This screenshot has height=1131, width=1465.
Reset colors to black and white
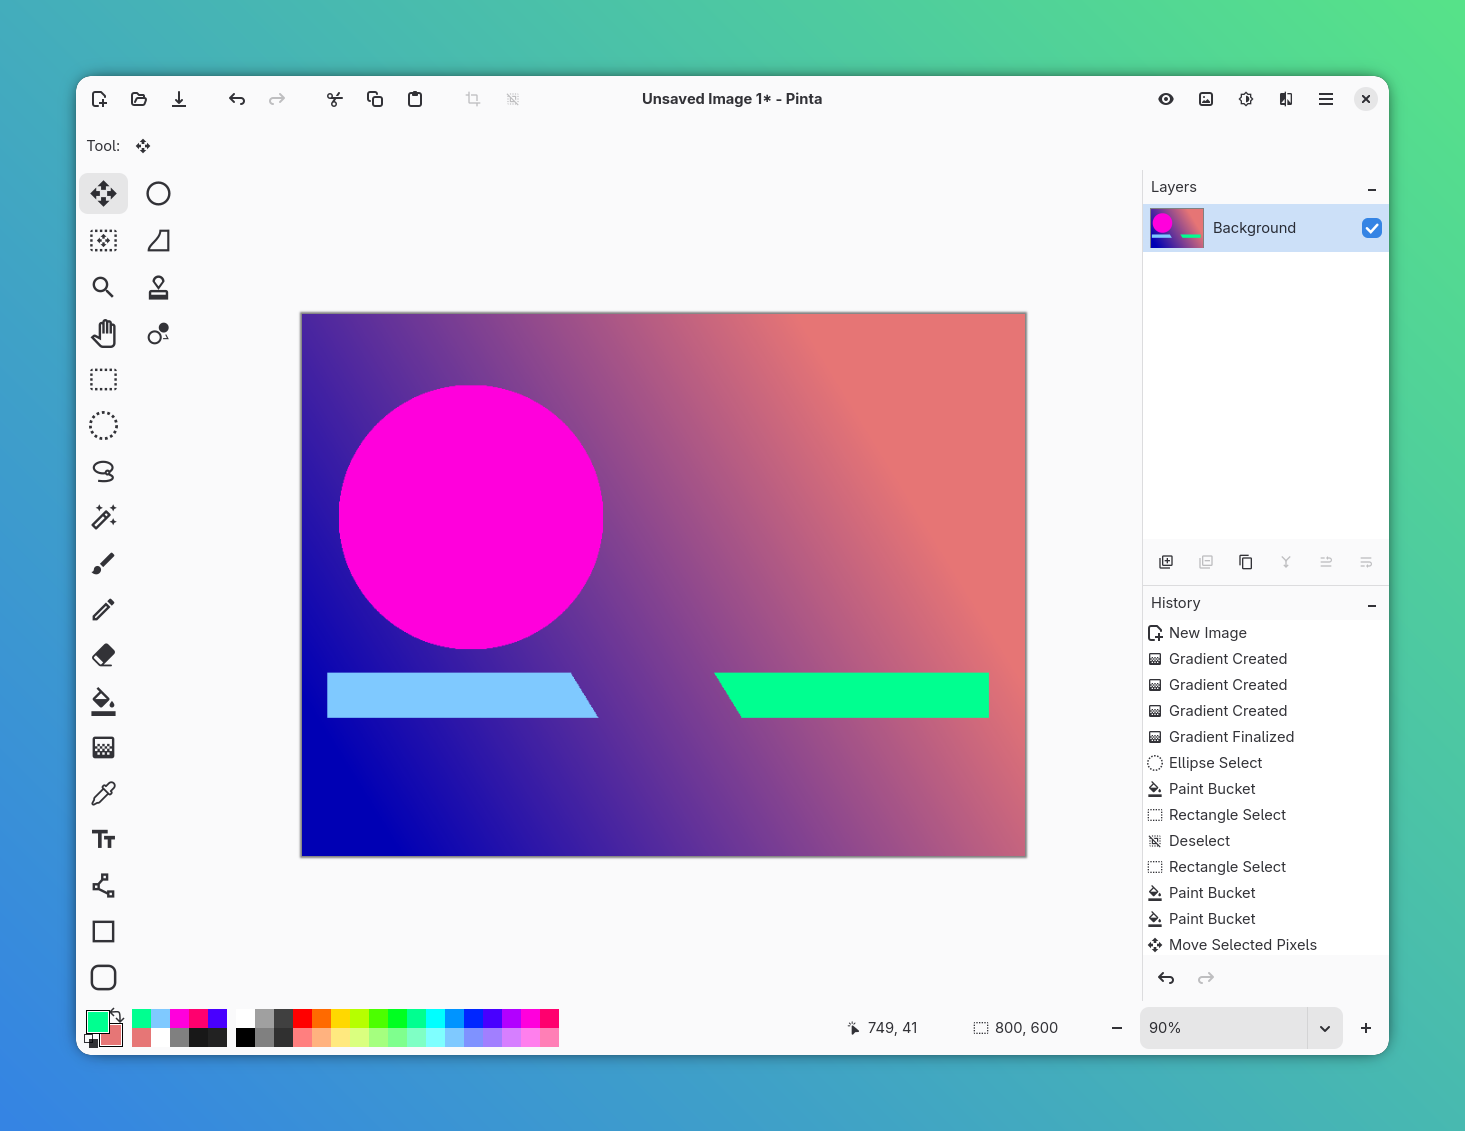pos(92,1042)
